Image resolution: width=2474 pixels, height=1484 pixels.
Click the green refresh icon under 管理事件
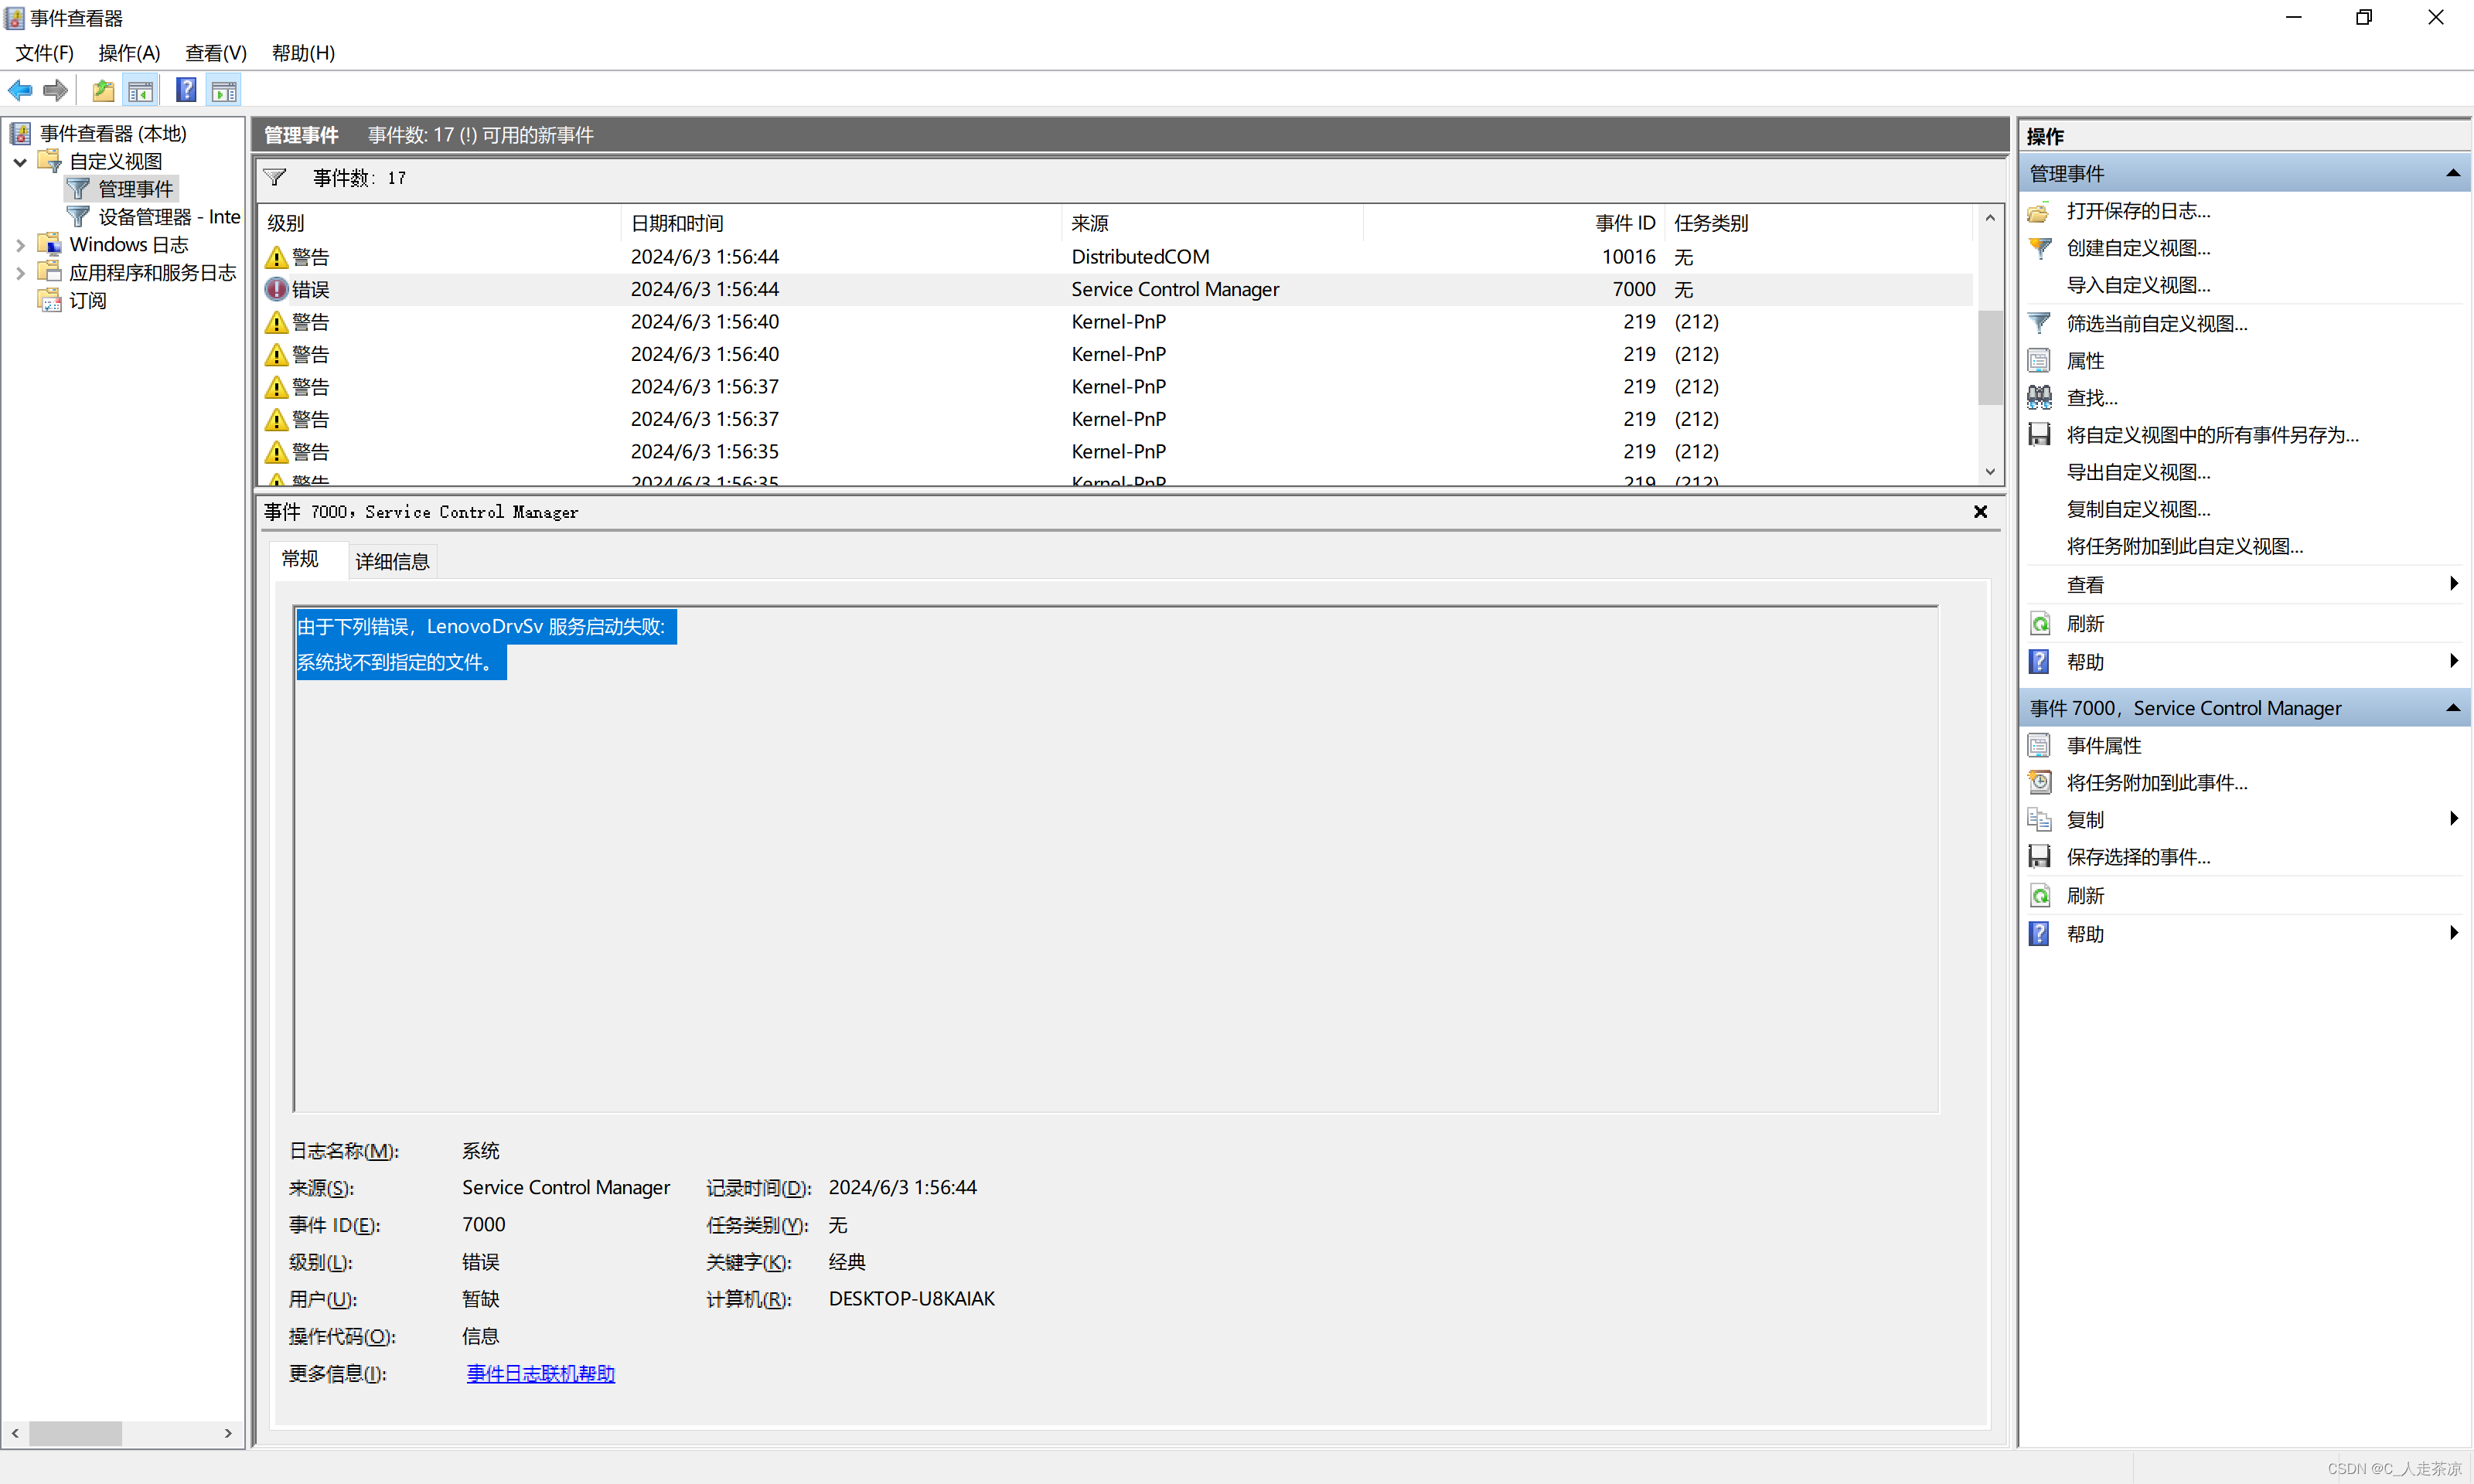(x=2039, y=624)
